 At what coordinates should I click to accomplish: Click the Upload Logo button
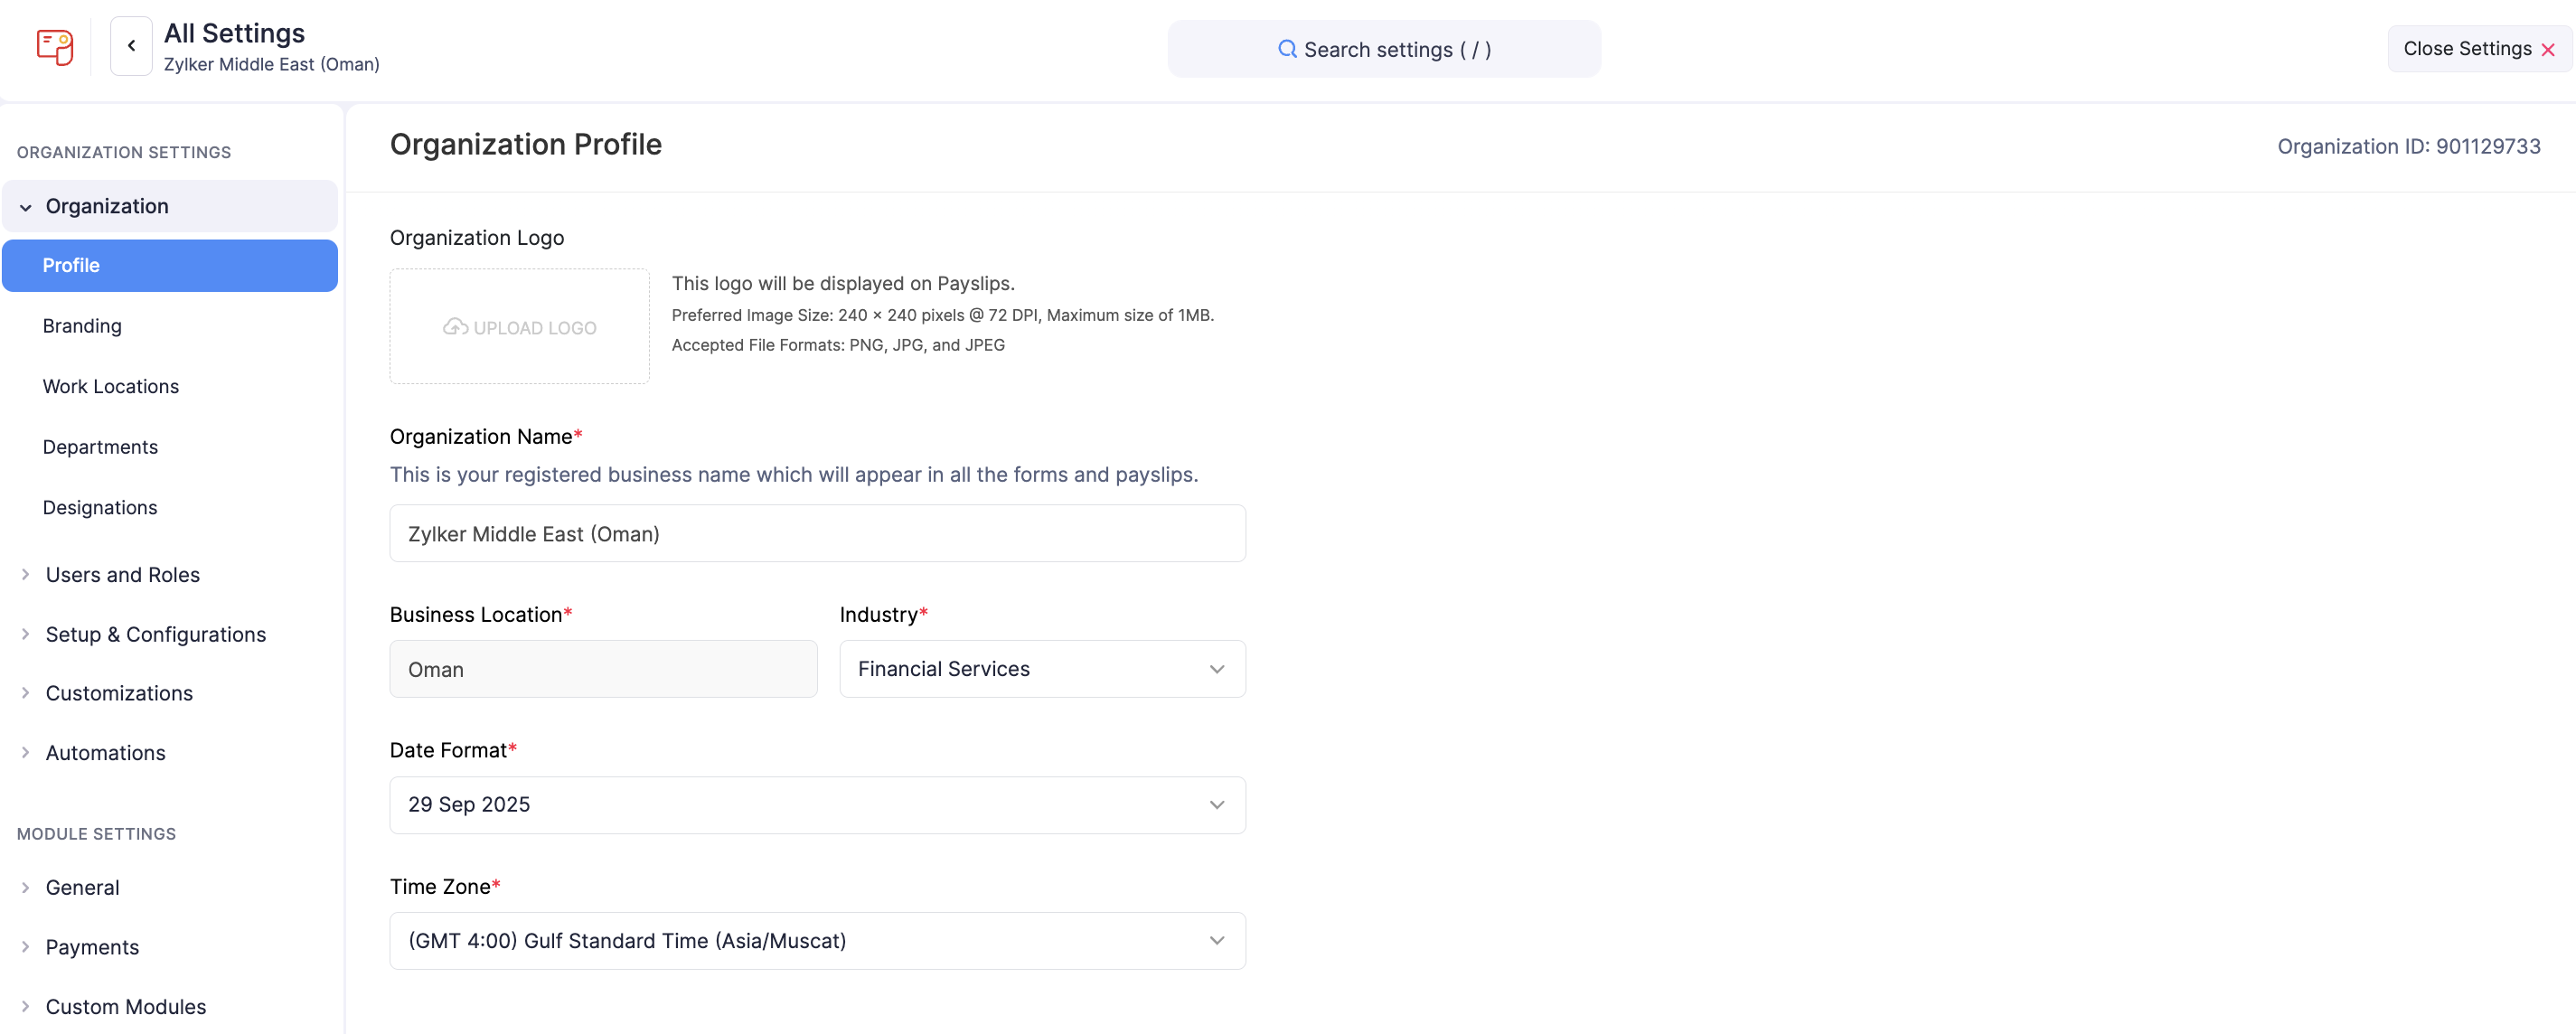coord(519,326)
